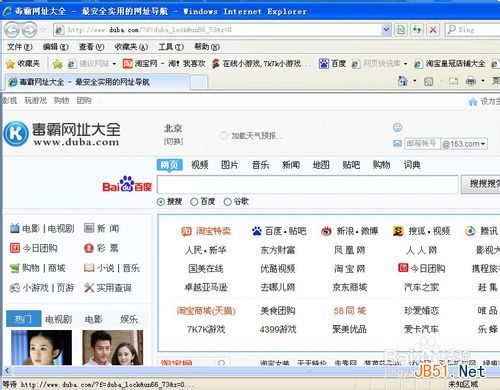
Task: Open the @163.com mail domain dropdown
Action: (483, 144)
